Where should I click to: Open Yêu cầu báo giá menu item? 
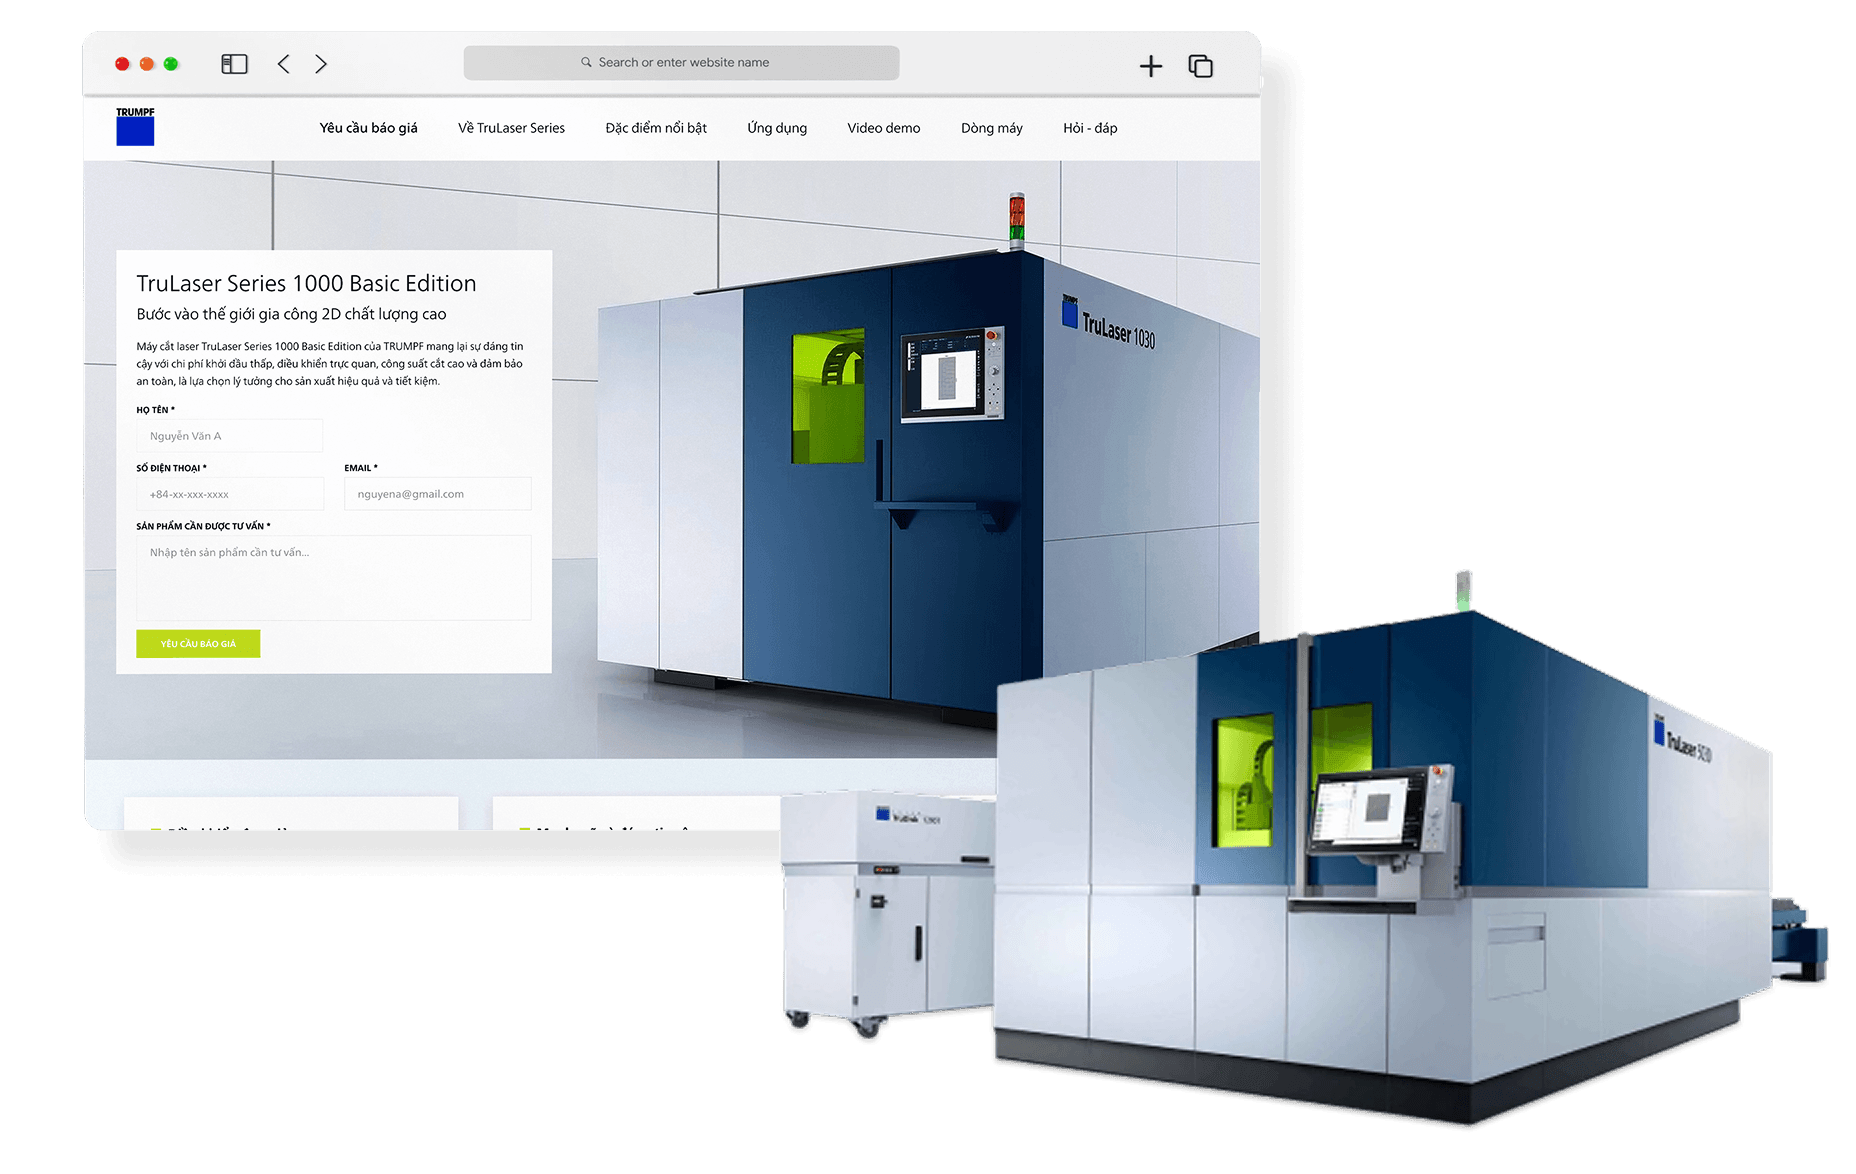click(368, 128)
